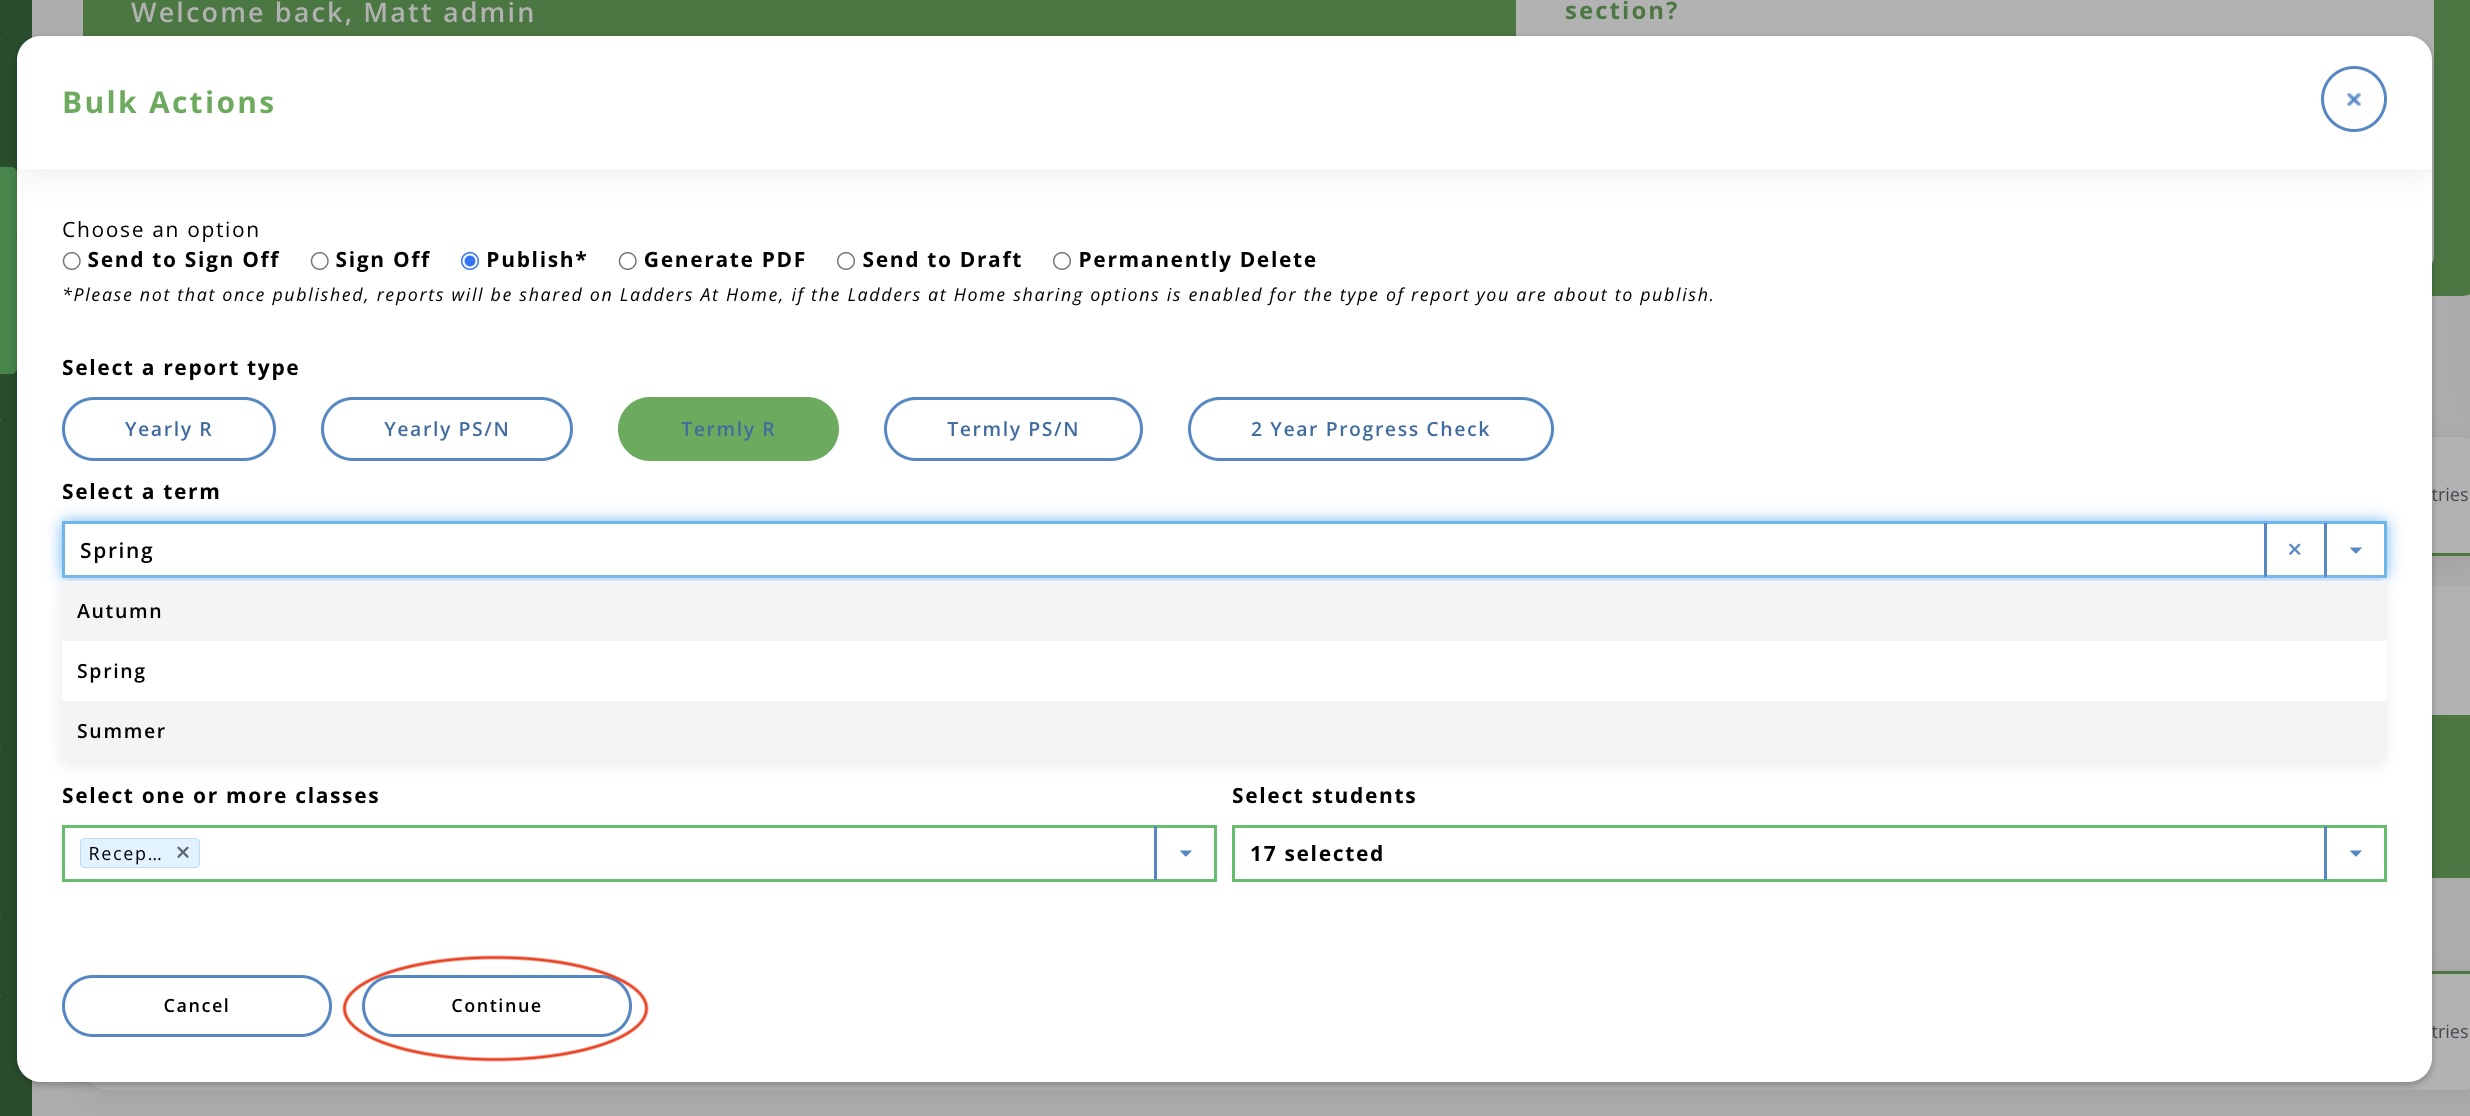Choose the 2 Year Progress Check report
2470x1116 pixels.
pyautogui.click(x=1369, y=429)
